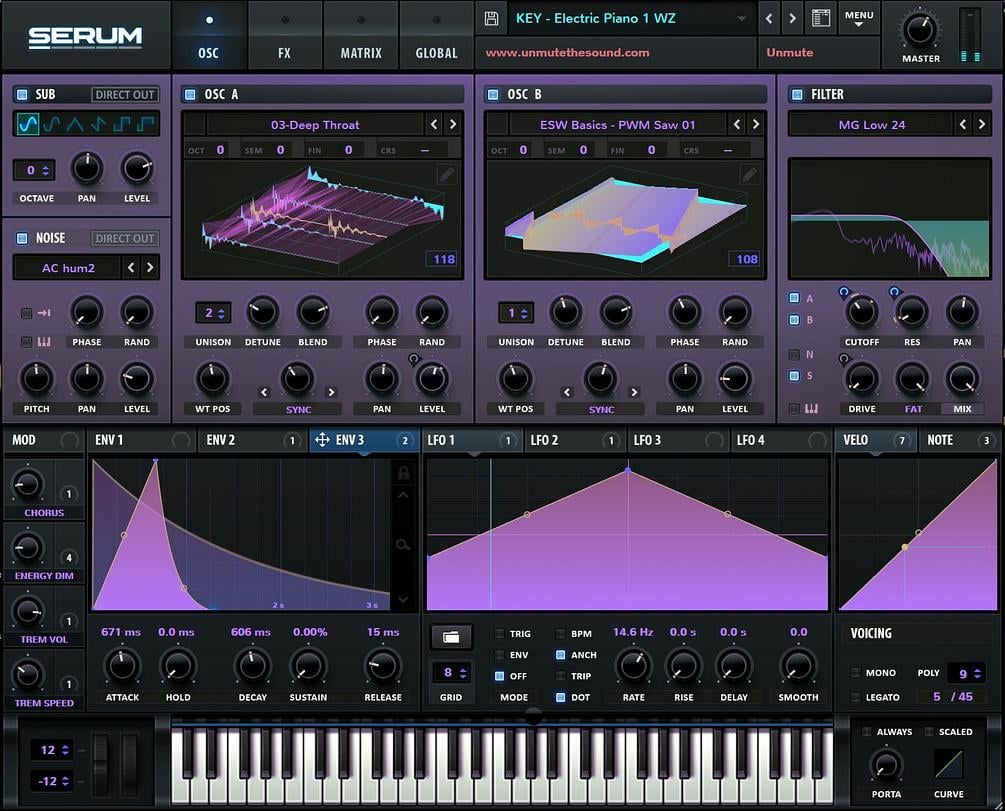Click the next arrow on the AC hum2 noise selector
The image size is (1005, 811).
(152, 267)
